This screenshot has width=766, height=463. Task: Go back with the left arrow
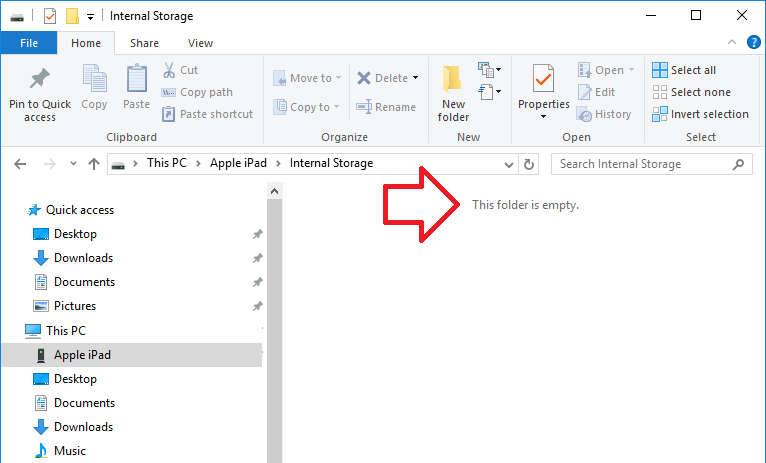[20, 164]
